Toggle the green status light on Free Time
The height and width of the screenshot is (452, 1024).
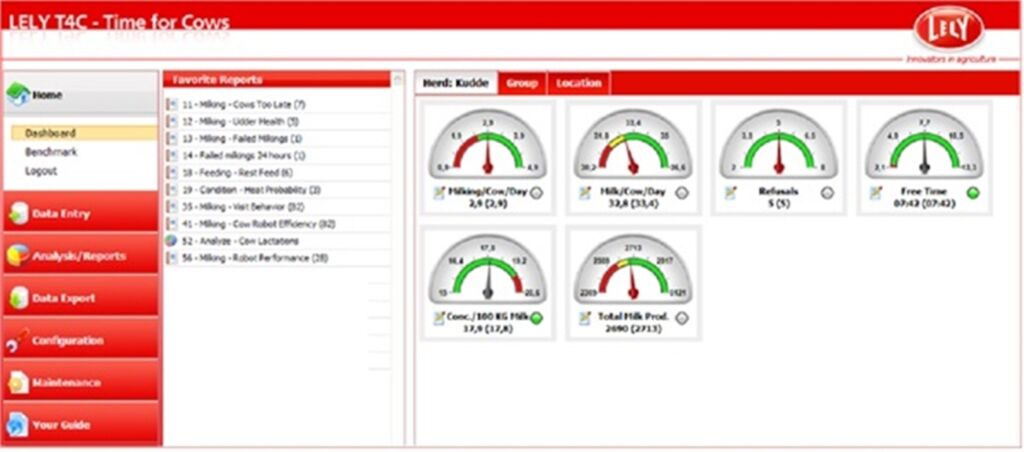[x=973, y=193]
